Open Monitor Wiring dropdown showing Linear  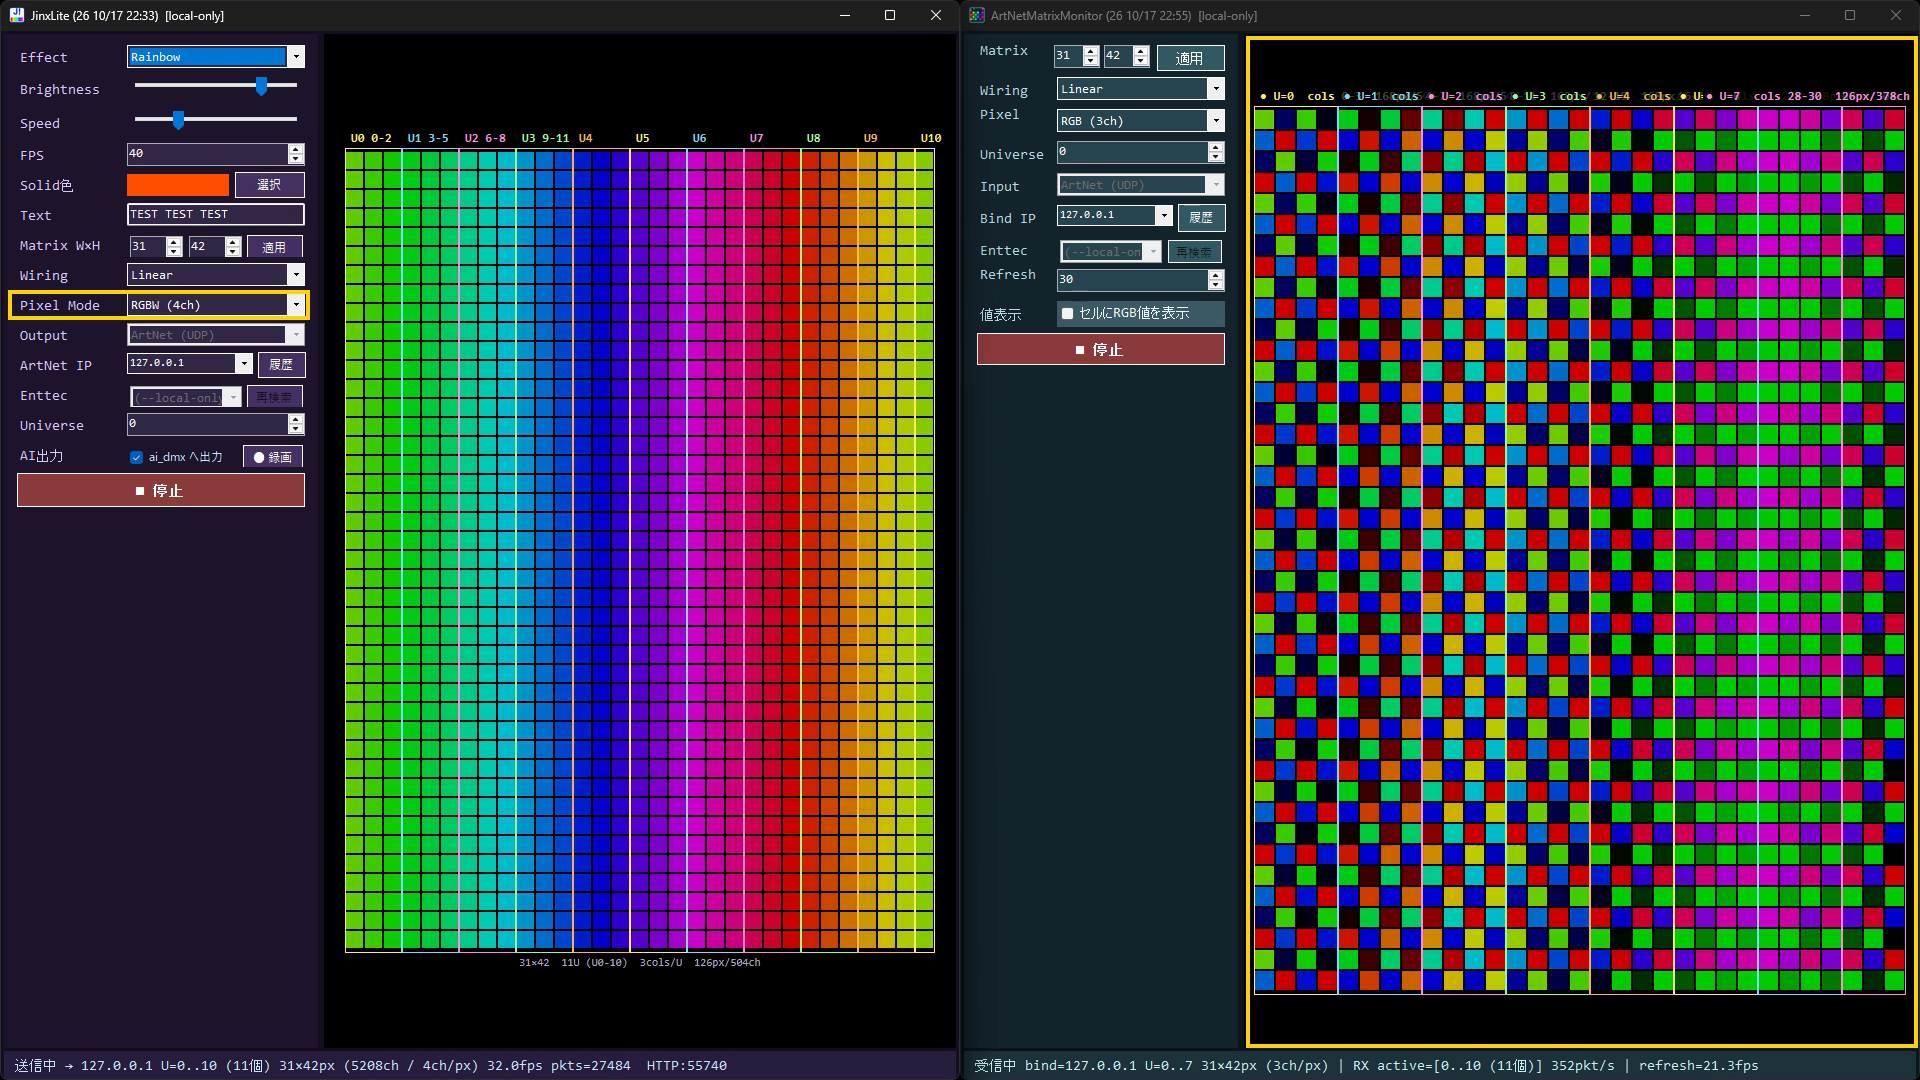pyautogui.click(x=1140, y=89)
